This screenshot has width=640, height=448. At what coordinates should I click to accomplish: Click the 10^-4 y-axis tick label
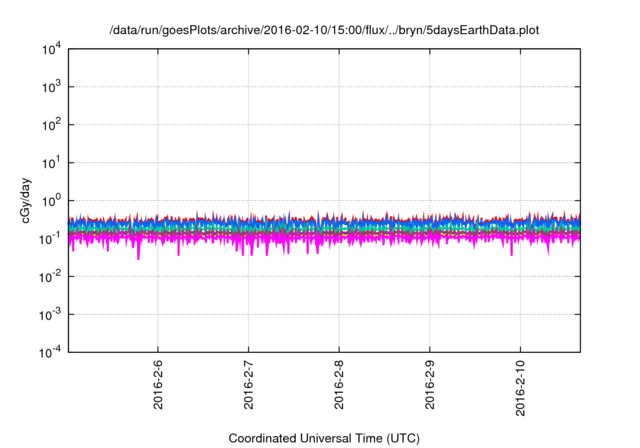coord(50,352)
